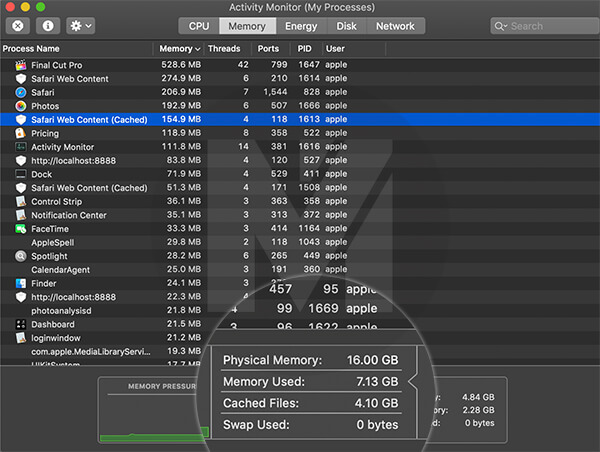Open the gear actions dropdown
This screenshot has height=452, width=600.
click(x=80, y=26)
